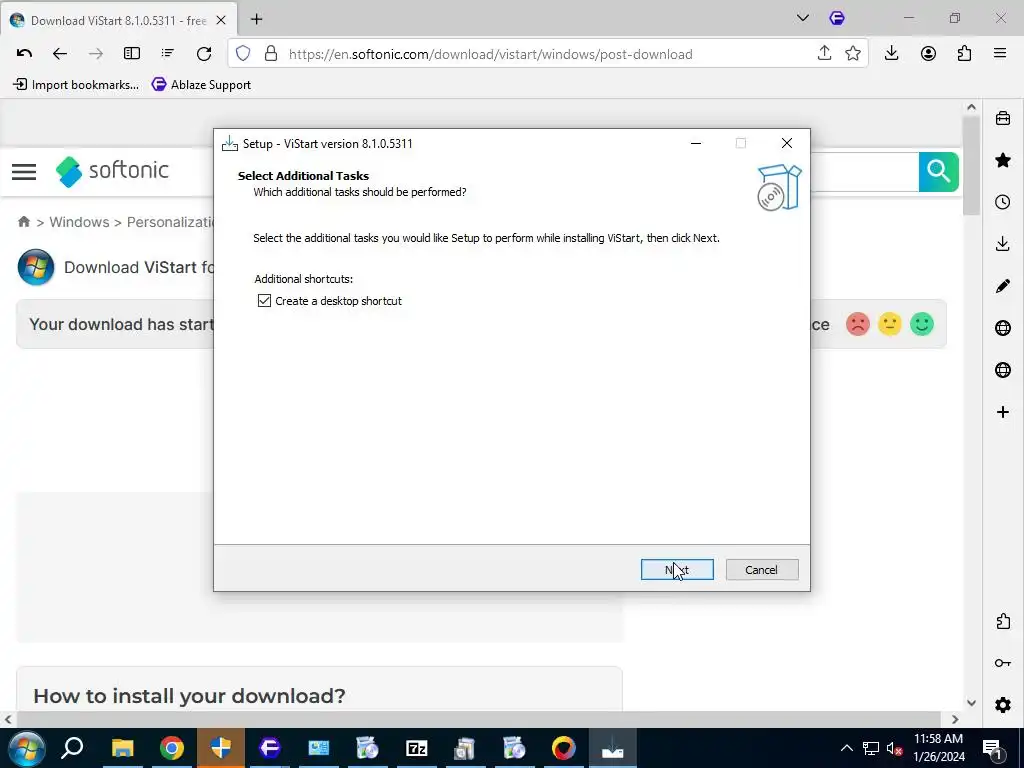The image size is (1024, 768).
Task: Click Next in the ViStart setup
Action: (677, 569)
